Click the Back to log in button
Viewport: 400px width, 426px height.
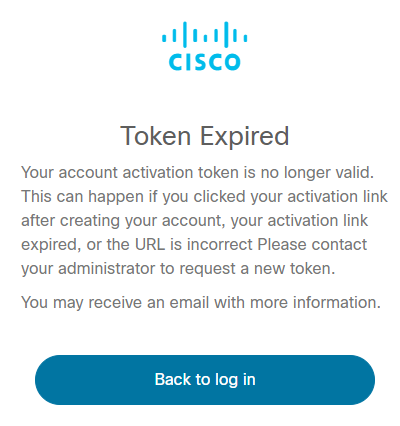point(205,380)
